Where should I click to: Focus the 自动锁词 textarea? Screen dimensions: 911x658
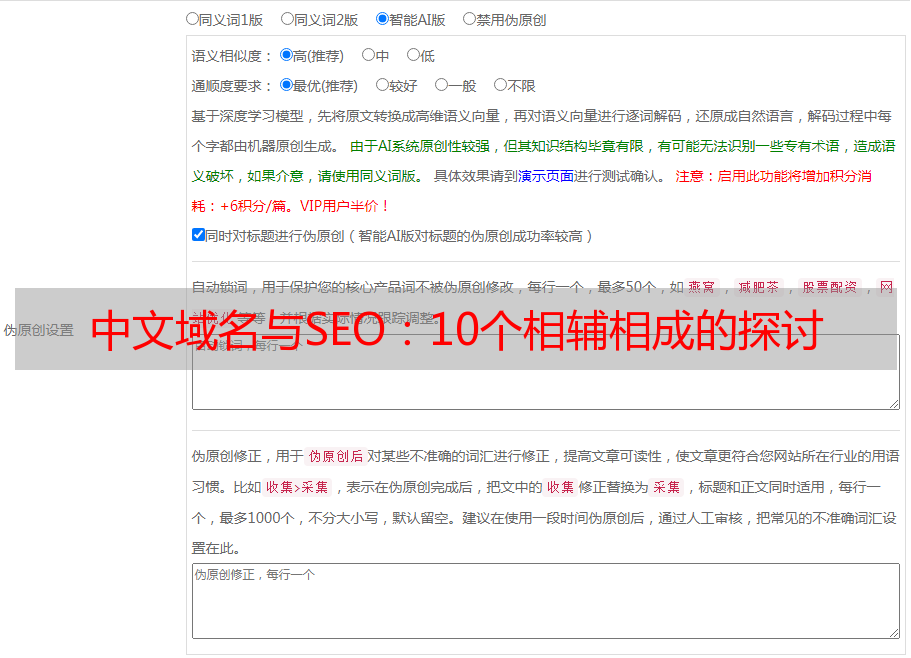click(546, 372)
